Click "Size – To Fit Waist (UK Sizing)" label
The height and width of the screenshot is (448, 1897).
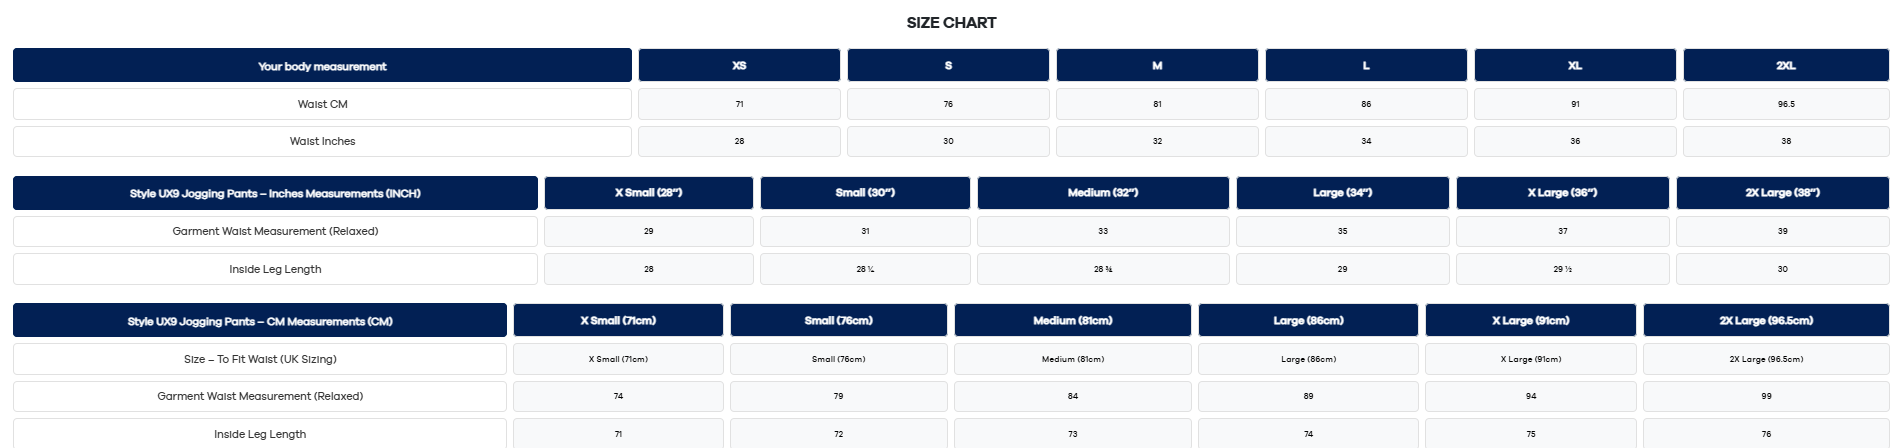260,359
